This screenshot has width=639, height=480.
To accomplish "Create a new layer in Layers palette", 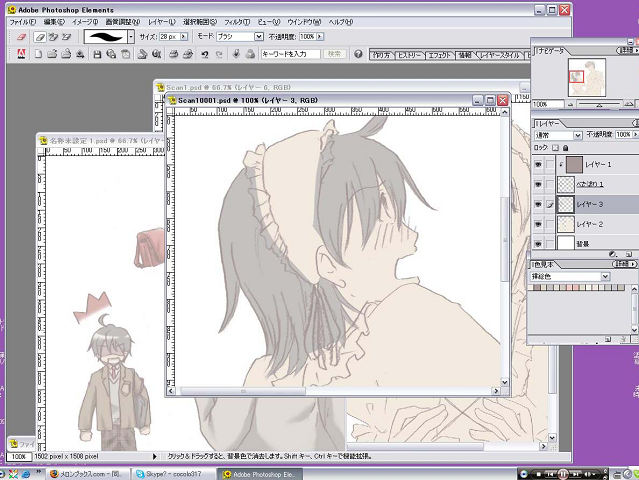I will [x=629, y=254].
